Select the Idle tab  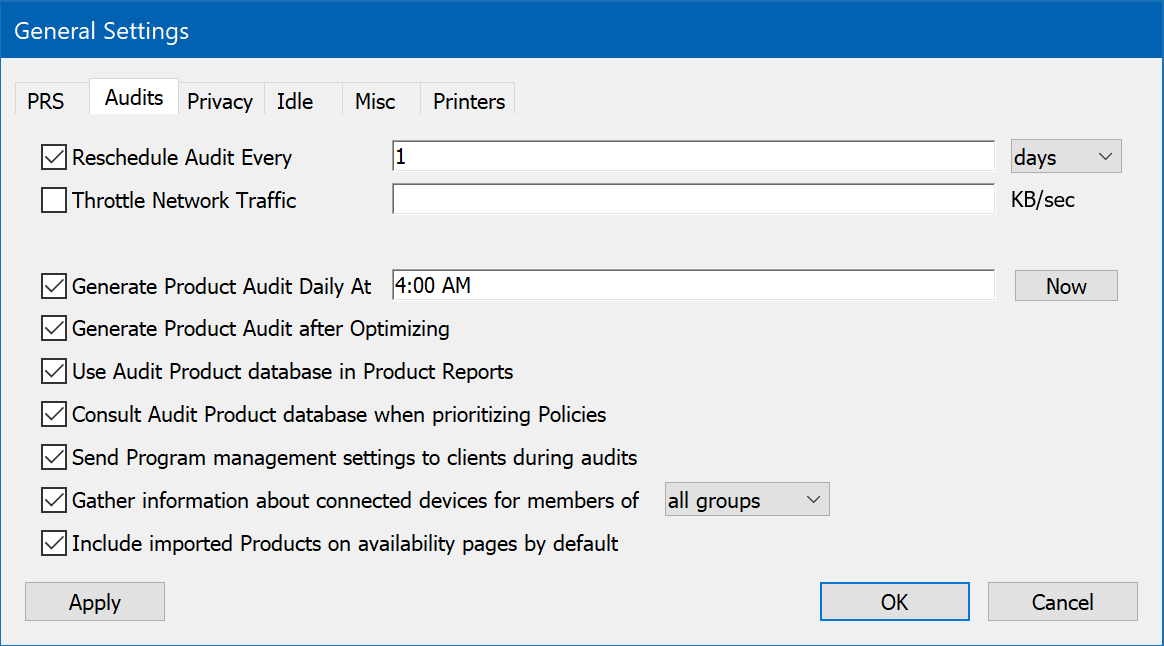(295, 101)
